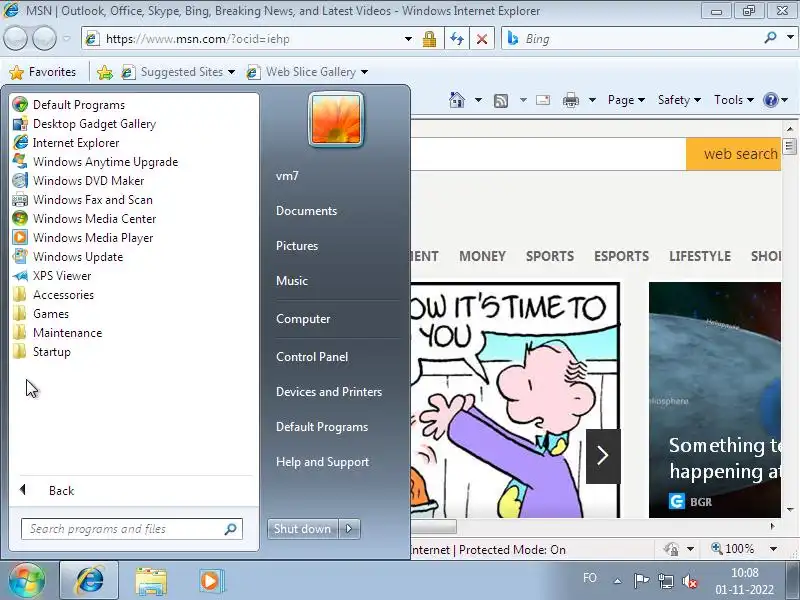This screenshot has height=600, width=800.
Task: Open Windows Media Player from the programs list
Action: click(83, 238)
